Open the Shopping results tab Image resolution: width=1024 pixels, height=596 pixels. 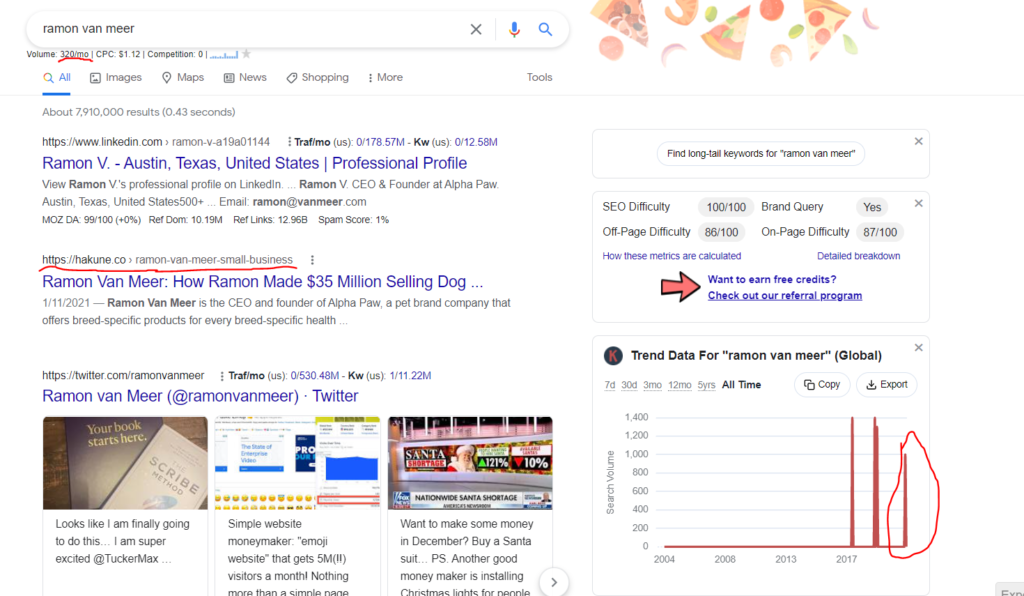pyautogui.click(x=317, y=77)
